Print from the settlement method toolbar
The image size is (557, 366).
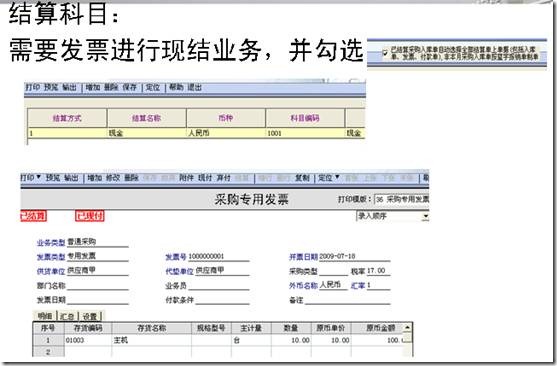(33, 87)
